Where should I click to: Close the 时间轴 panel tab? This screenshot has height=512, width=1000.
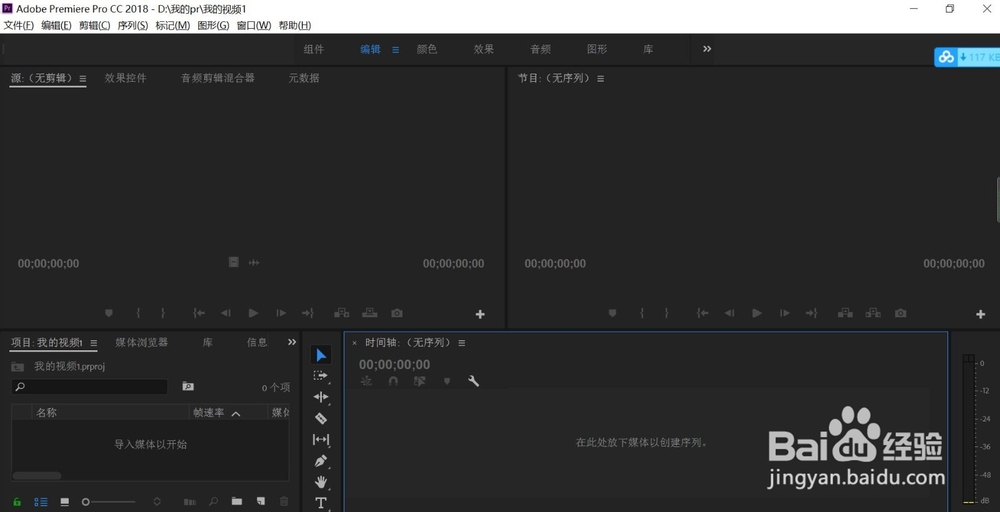coord(355,343)
